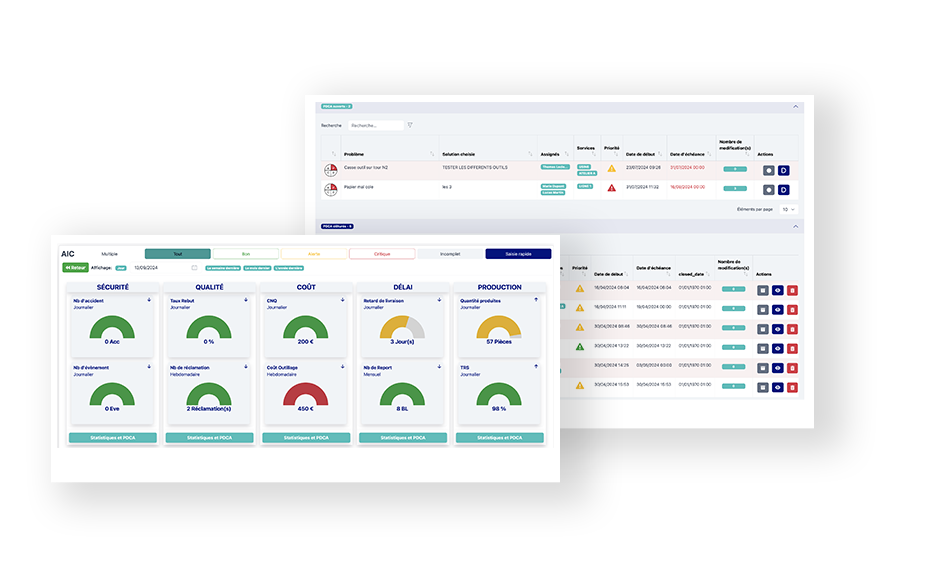The image size is (937, 562).
Task: Click grey archive button on 16/04/2024 11:11 row
Action: pyautogui.click(x=763, y=310)
